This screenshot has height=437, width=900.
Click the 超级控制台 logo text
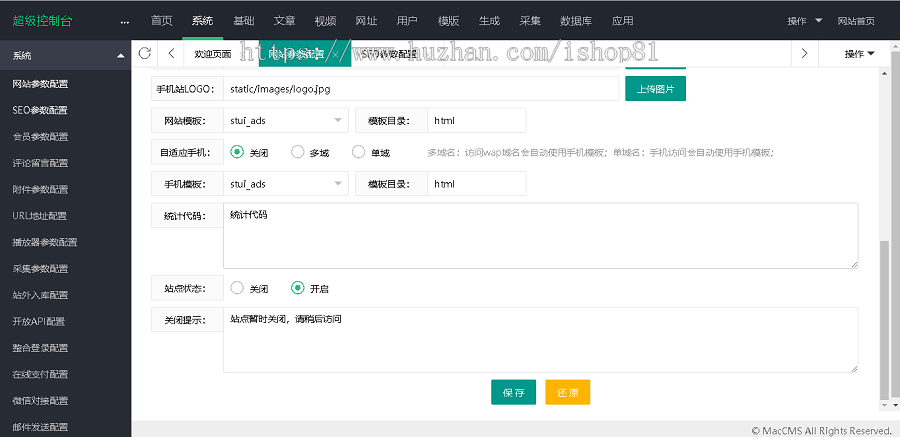42,22
